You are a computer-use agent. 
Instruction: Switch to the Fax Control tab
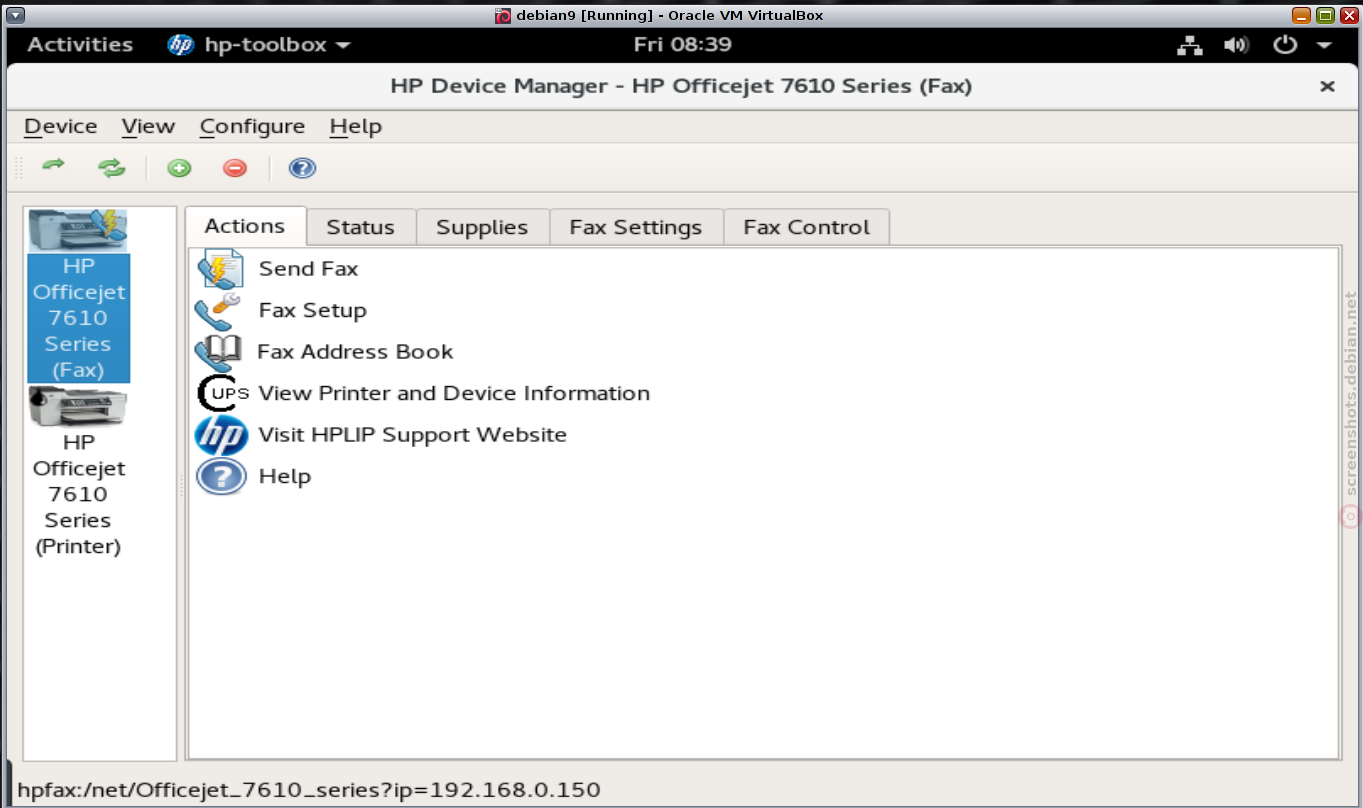[806, 227]
